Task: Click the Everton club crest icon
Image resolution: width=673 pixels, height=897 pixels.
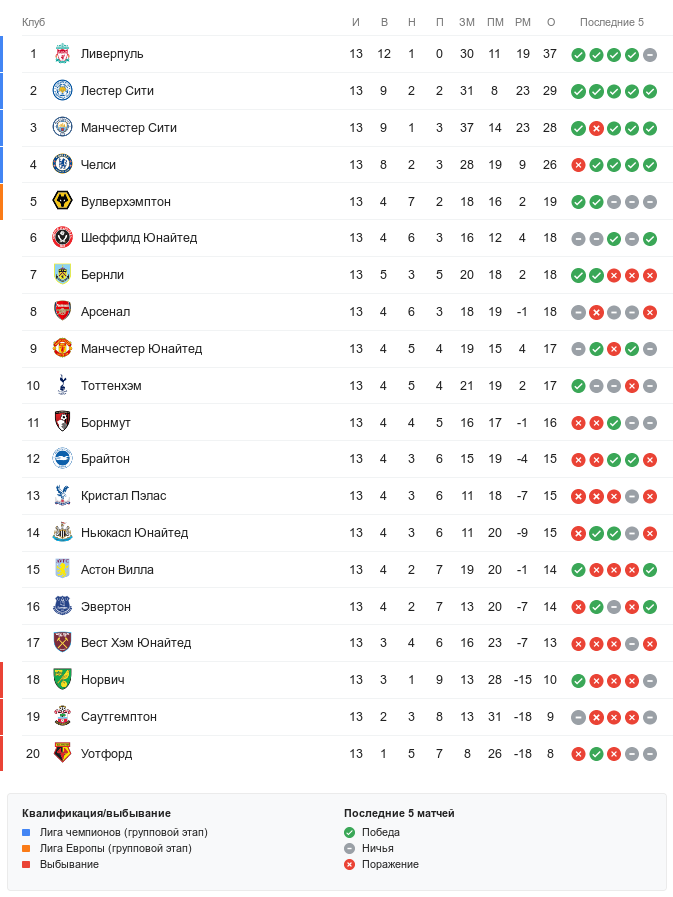Action: (x=62, y=607)
